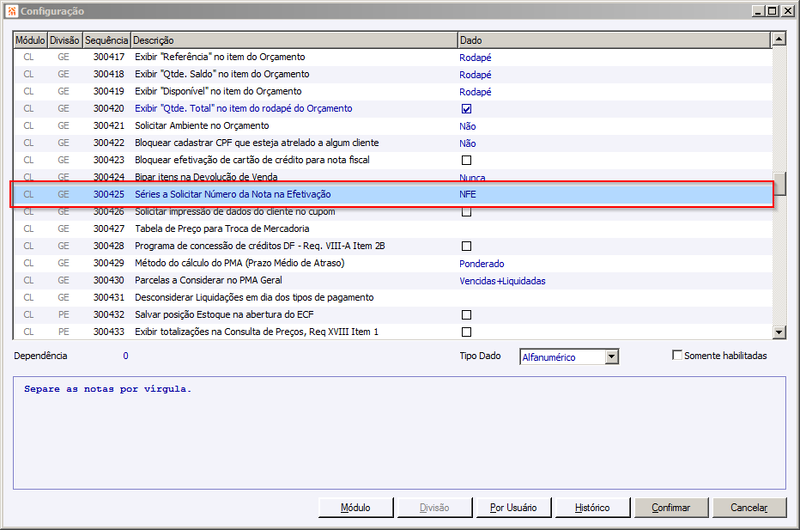Click sequence number 300433

[109, 332]
